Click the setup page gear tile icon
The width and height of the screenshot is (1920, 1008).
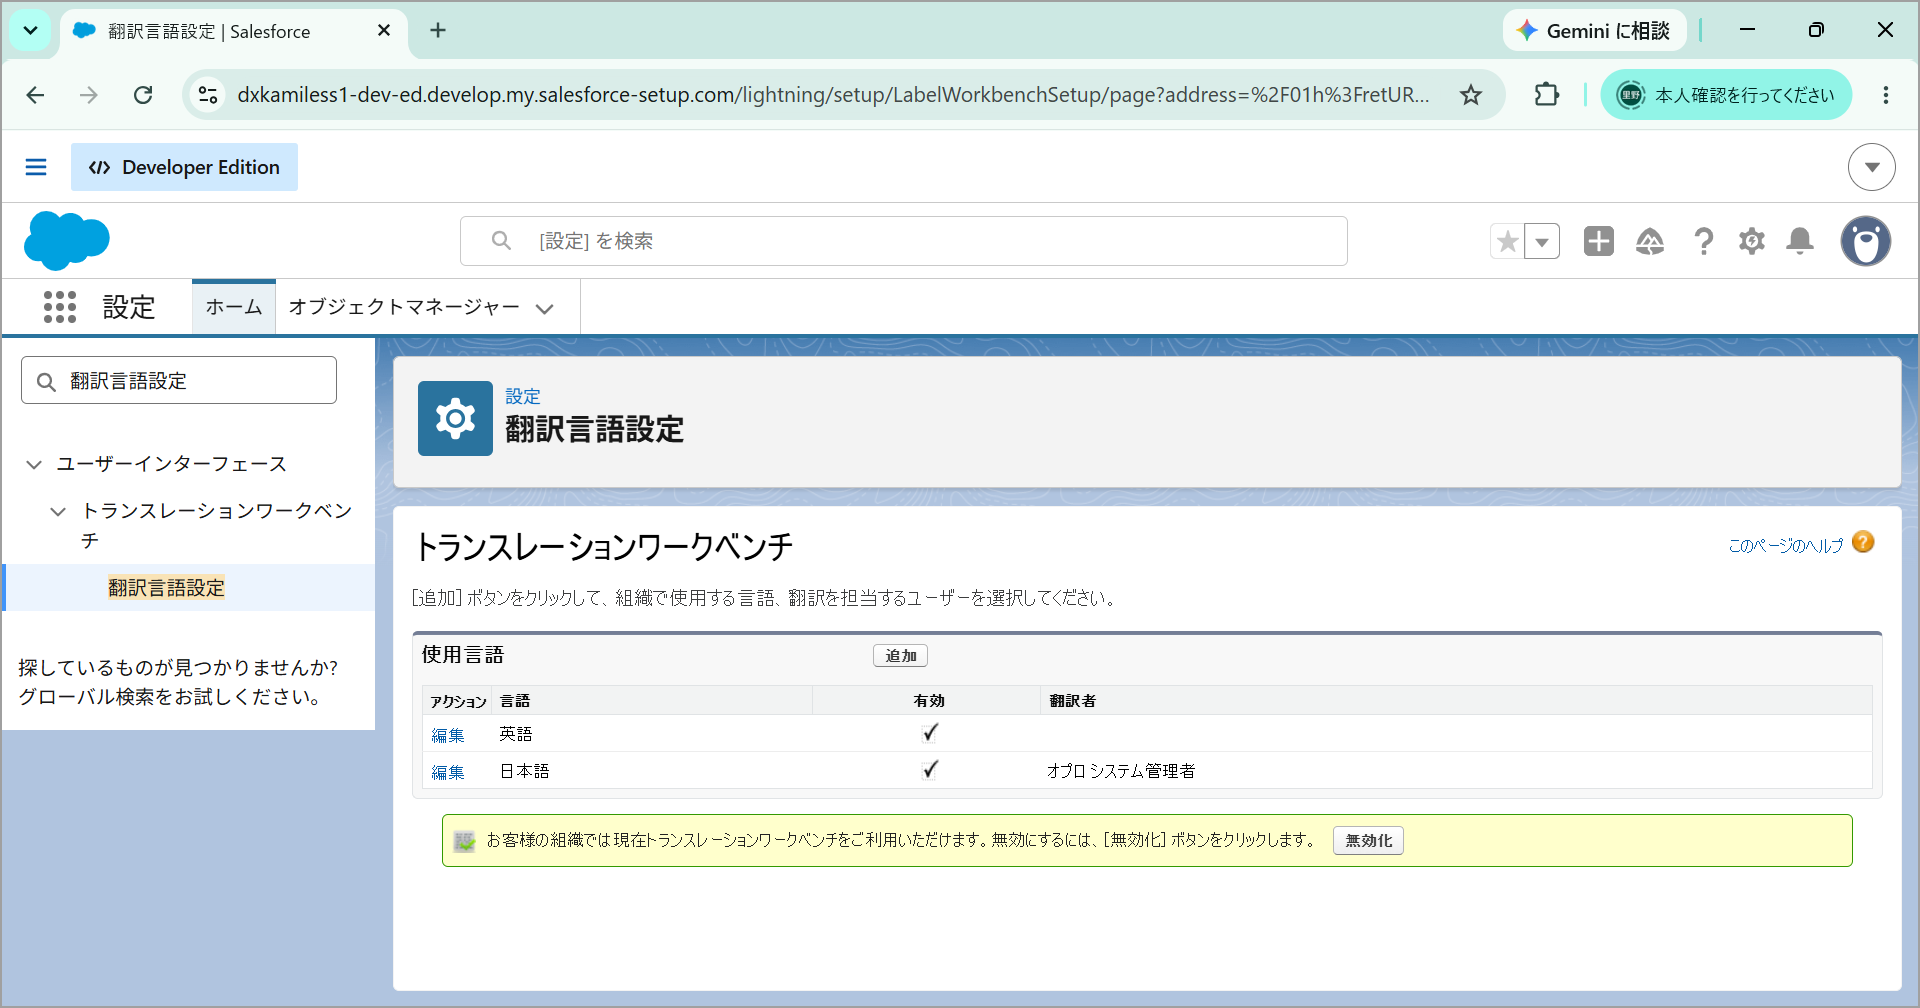tap(455, 418)
